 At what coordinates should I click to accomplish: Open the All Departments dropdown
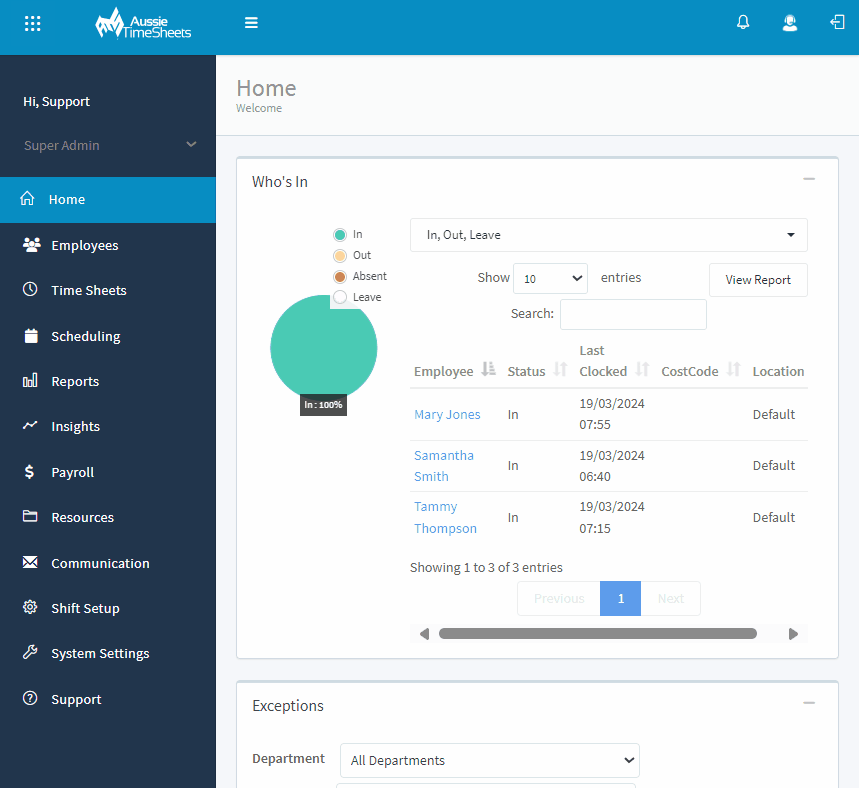[x=488, y=760]
